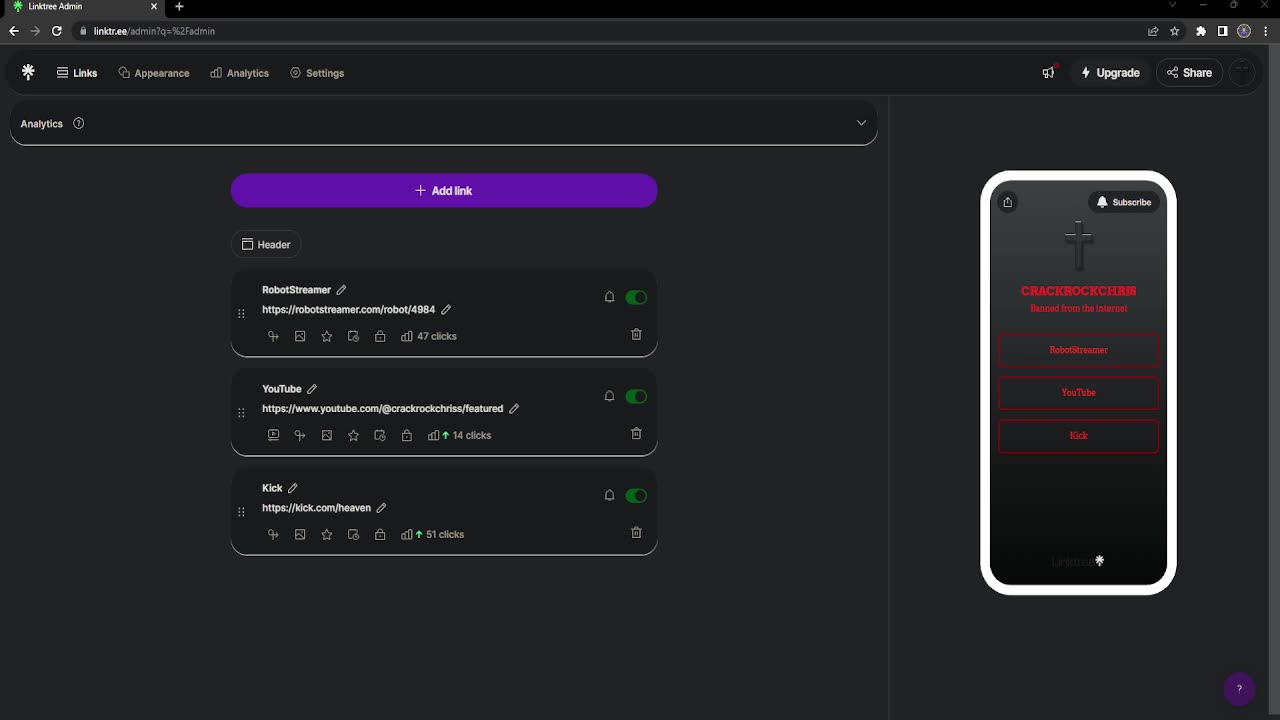The width and height of the screenshot is (1280, 720).
Task: Lock the Kick link
Action: coord(380,534)
